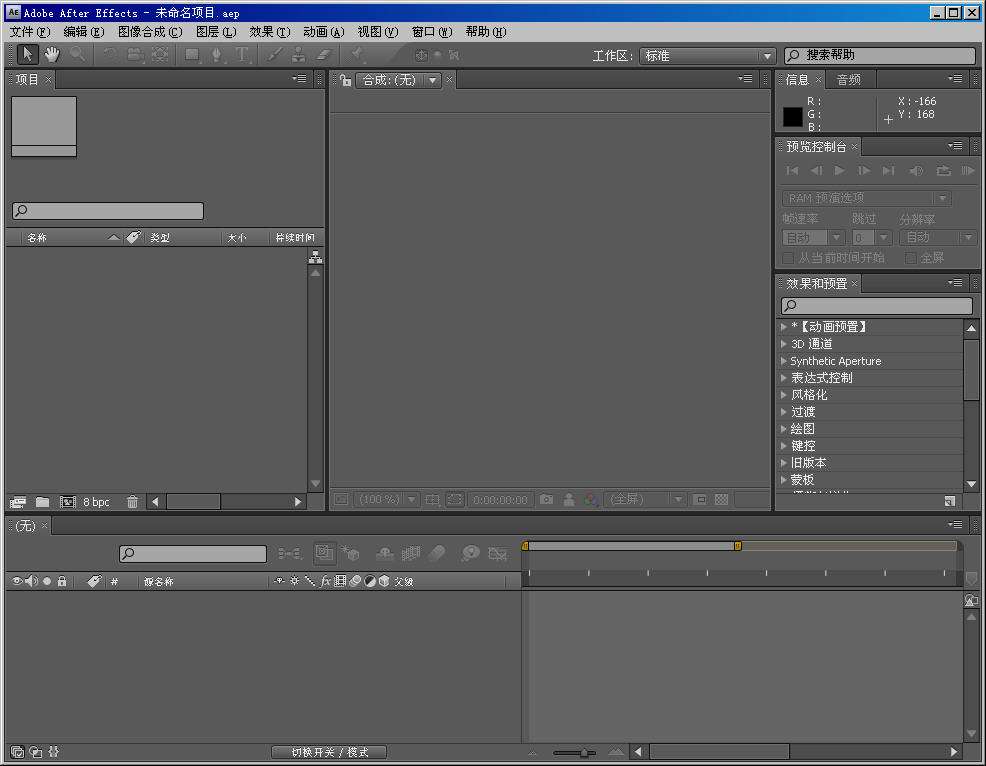The width and height of the screenshot is (986, 766).
Task: Click the new composition icon in Project panel
Action: click(x=68, y=502)
